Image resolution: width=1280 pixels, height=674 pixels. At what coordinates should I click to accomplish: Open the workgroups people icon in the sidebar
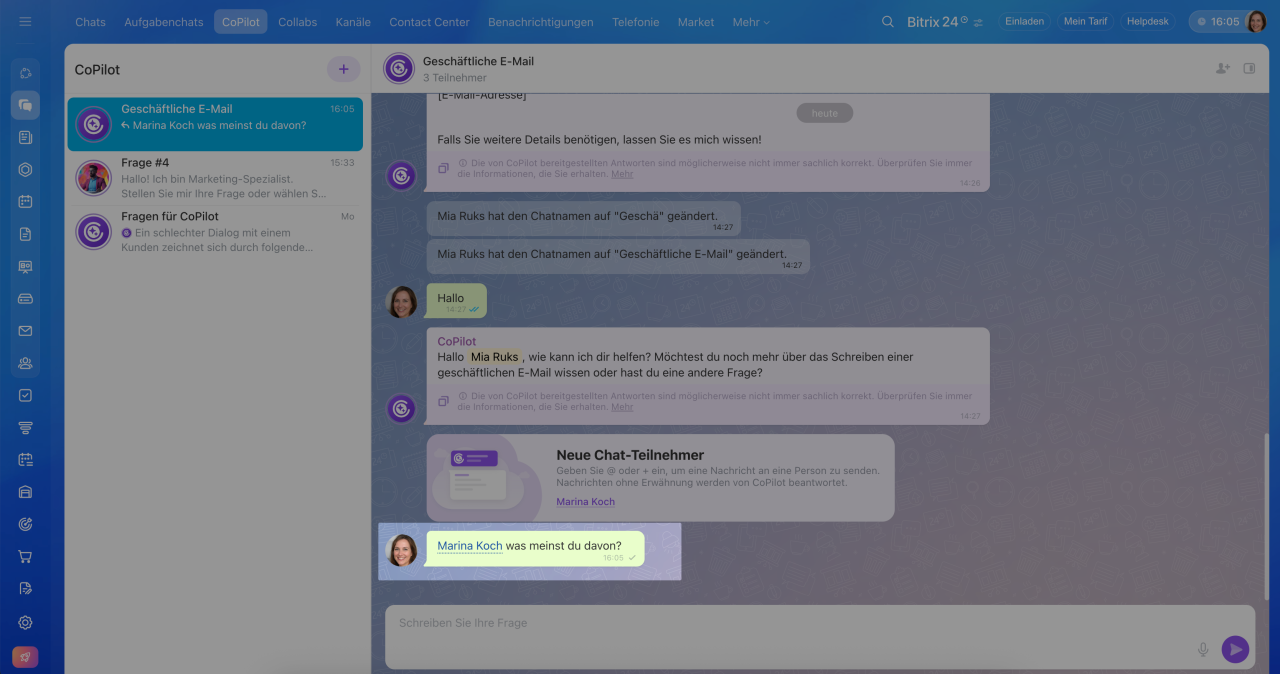(x=25, y=363)
